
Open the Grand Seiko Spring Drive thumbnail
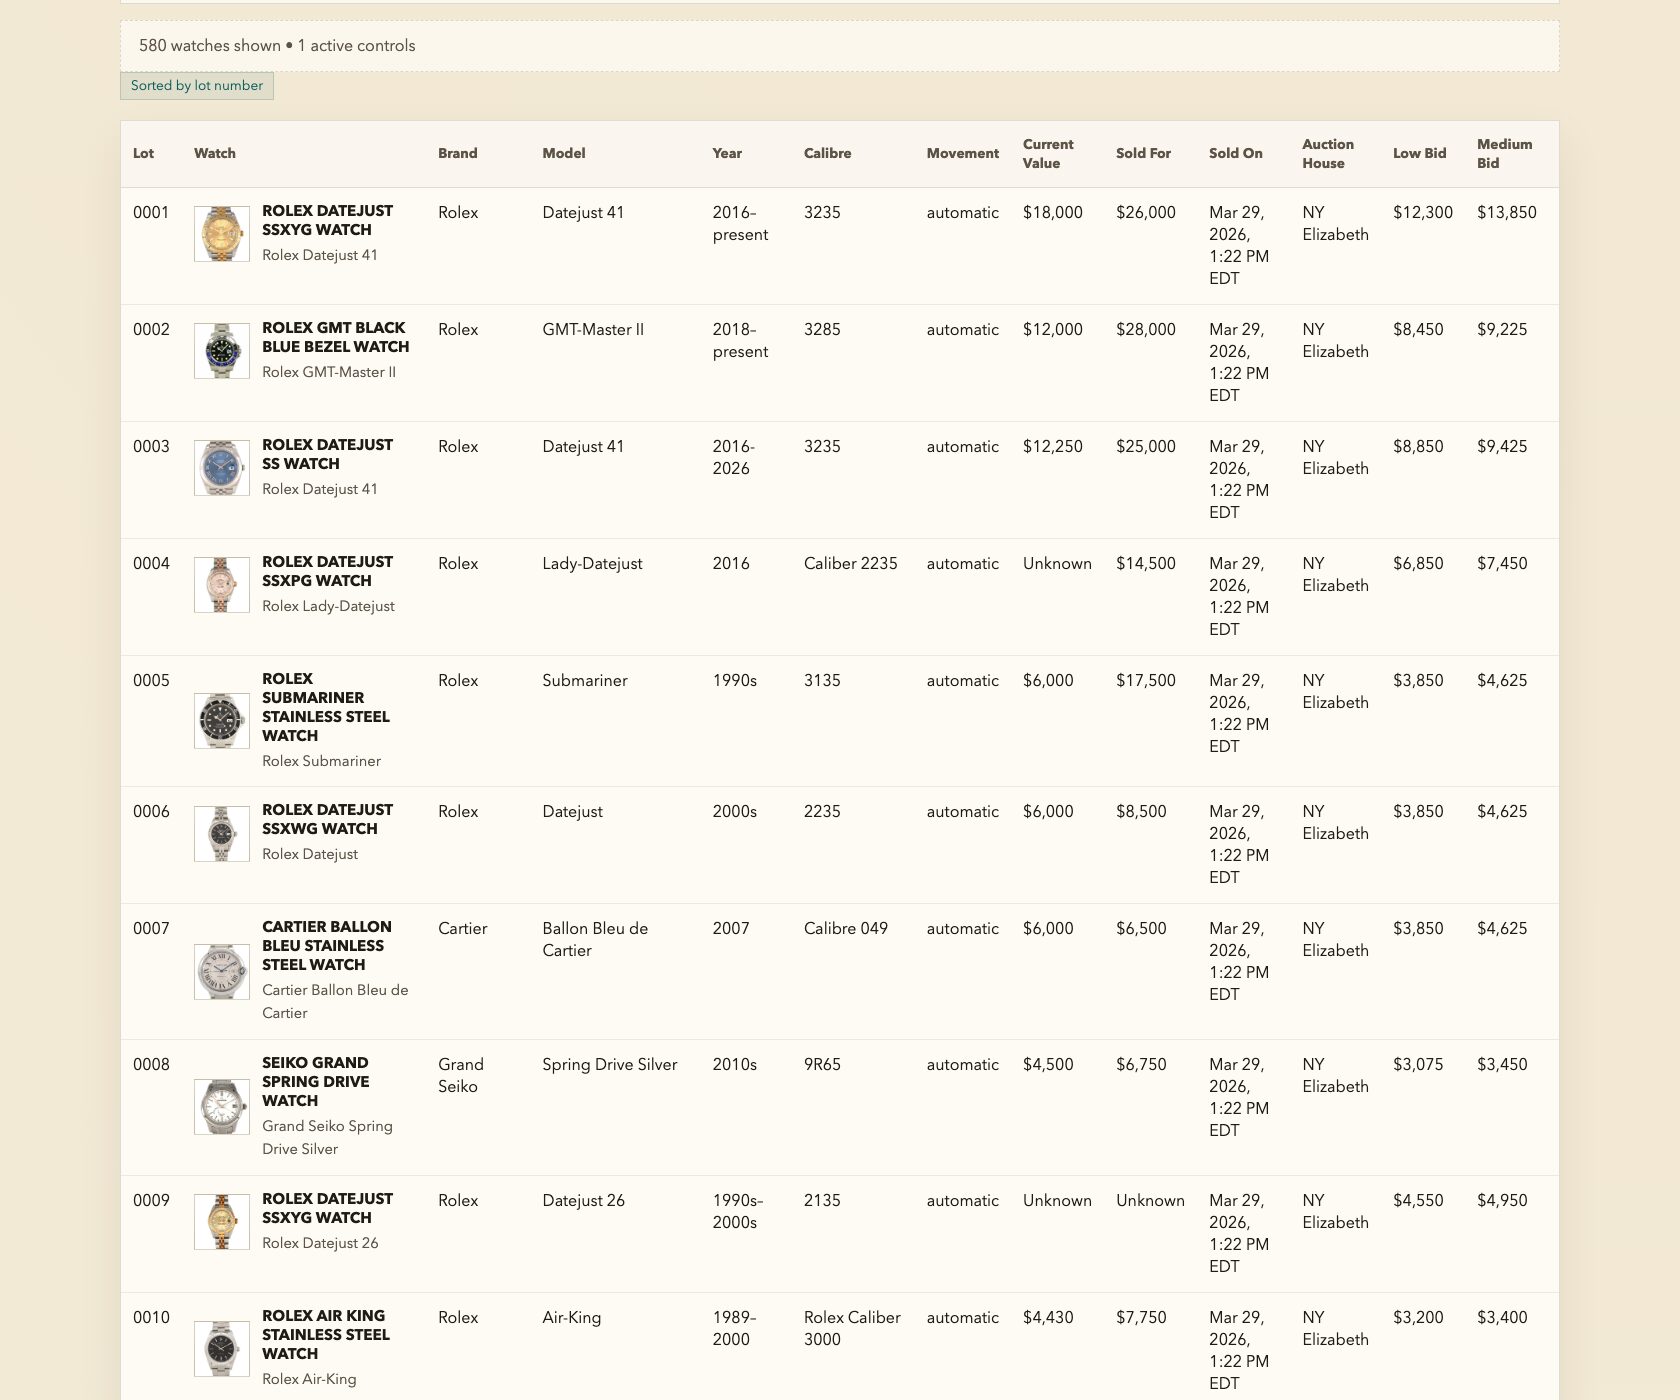click(x=221, y=1106)
